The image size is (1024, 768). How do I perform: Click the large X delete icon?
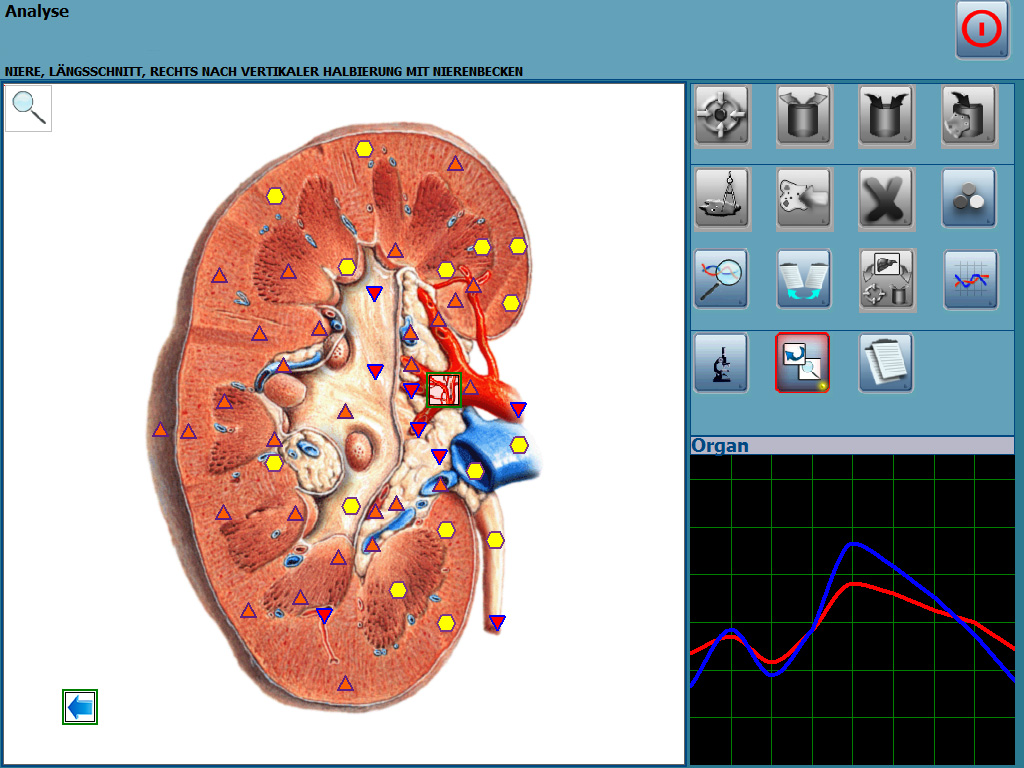click(886, 198)
